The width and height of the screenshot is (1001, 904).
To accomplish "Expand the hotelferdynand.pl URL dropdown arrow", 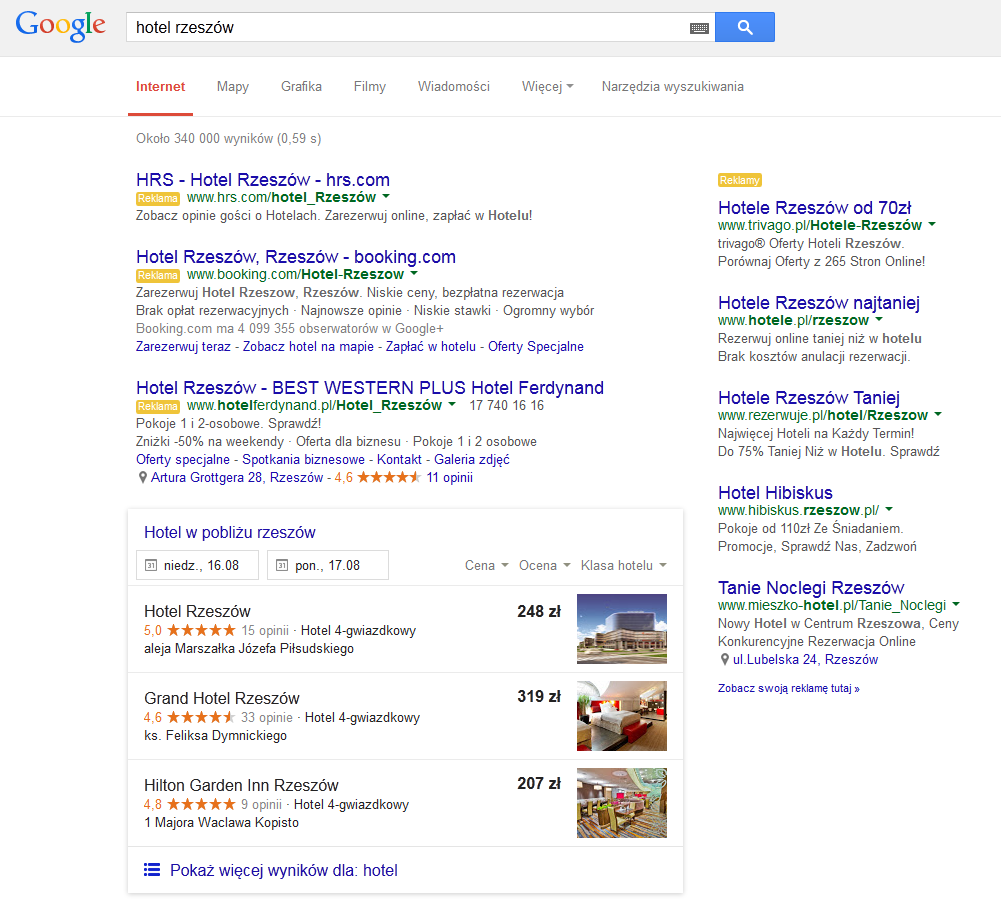I will pos(452,404).
